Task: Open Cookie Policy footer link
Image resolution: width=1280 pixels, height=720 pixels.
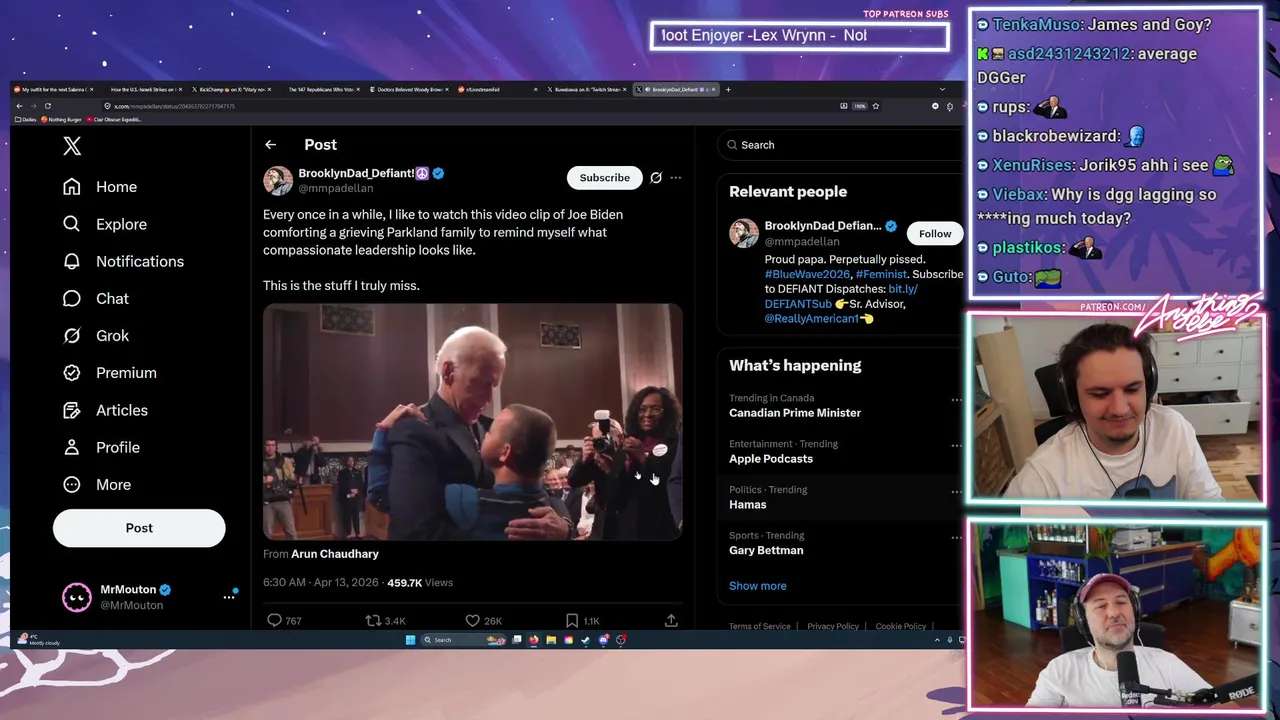Action: click(x=901, y=626)
